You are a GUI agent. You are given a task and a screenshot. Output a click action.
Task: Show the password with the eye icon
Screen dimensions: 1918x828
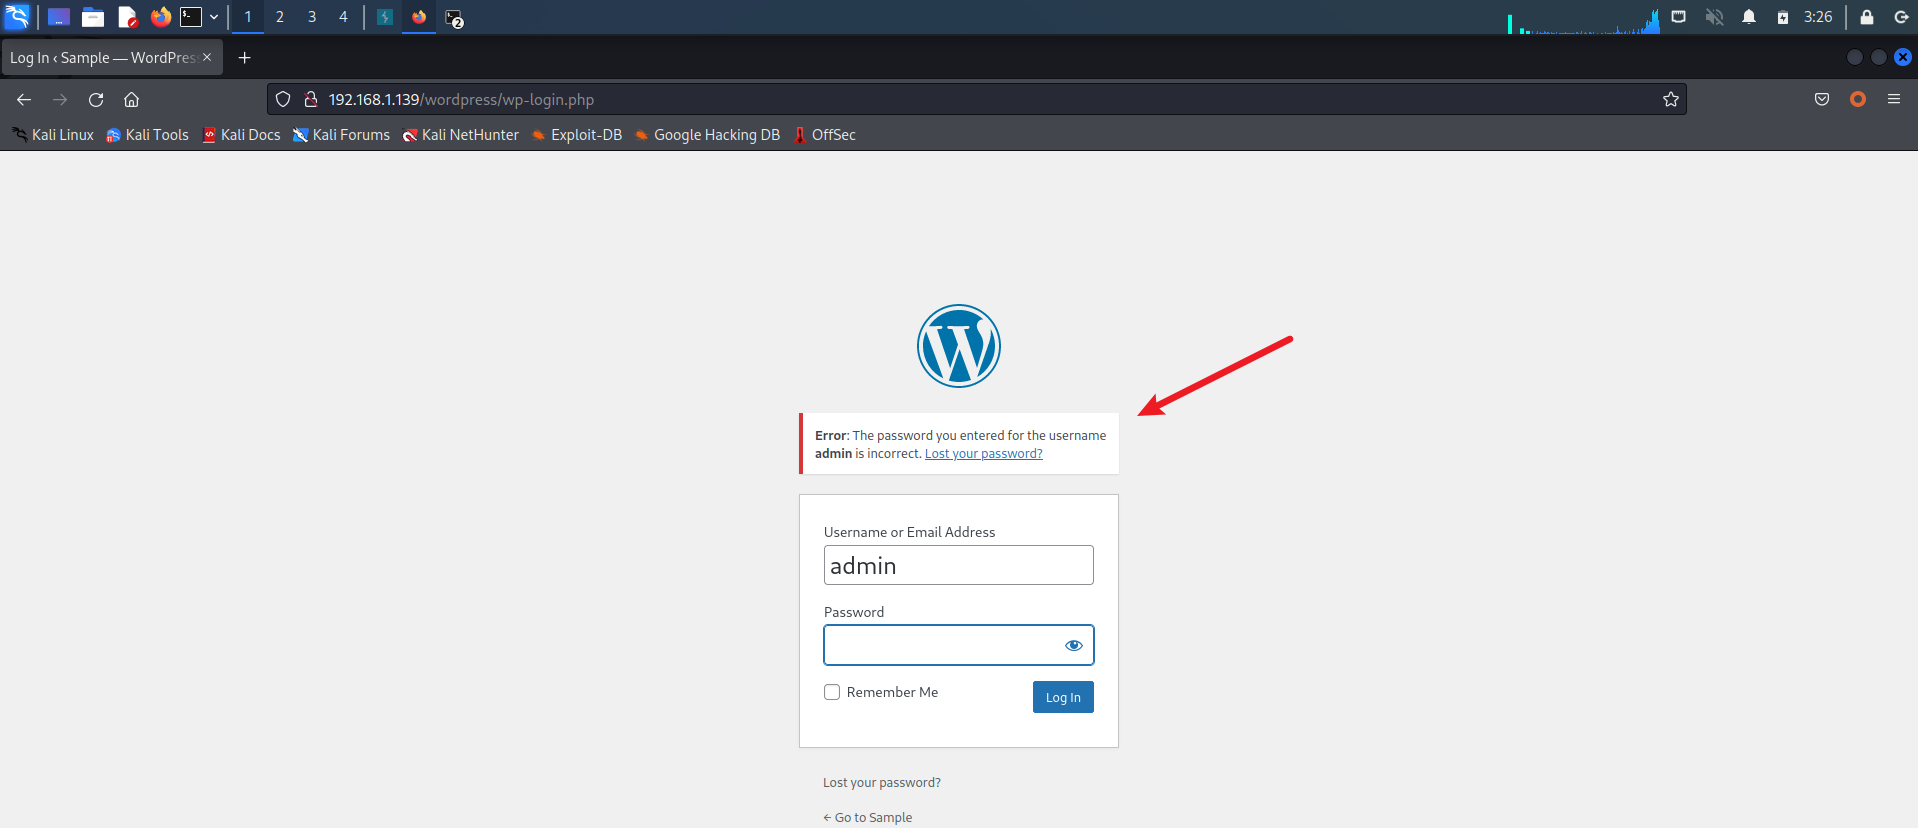click(x=1074, y=645)
